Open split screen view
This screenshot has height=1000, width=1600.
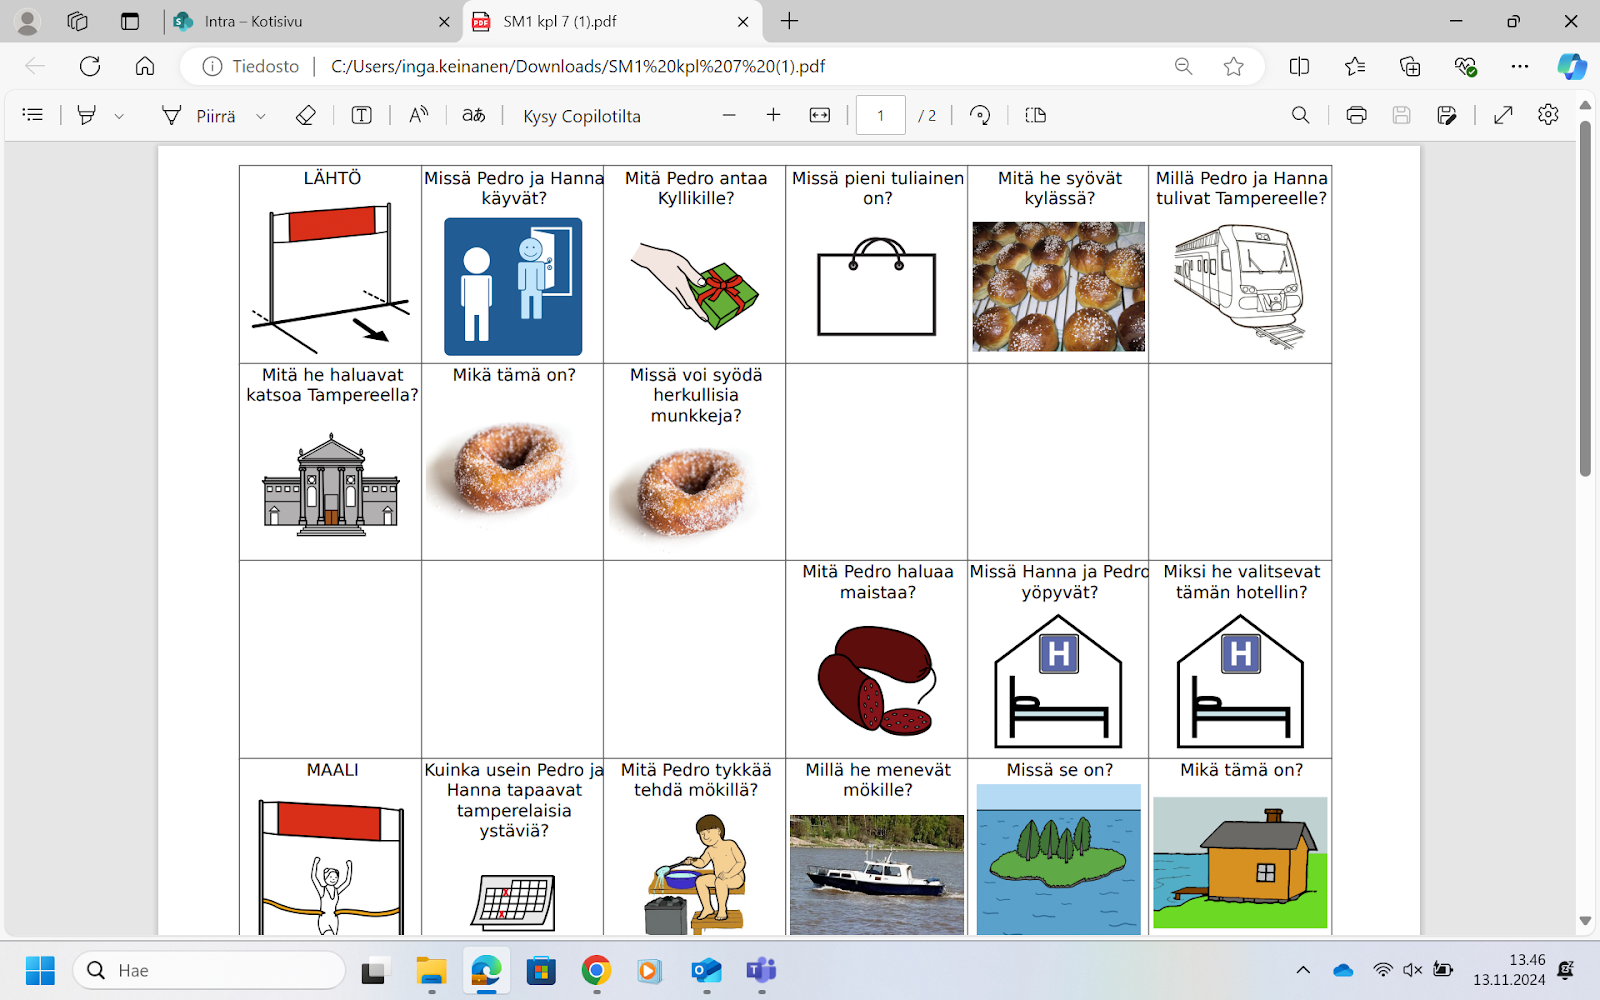(x=1299, y=66)
